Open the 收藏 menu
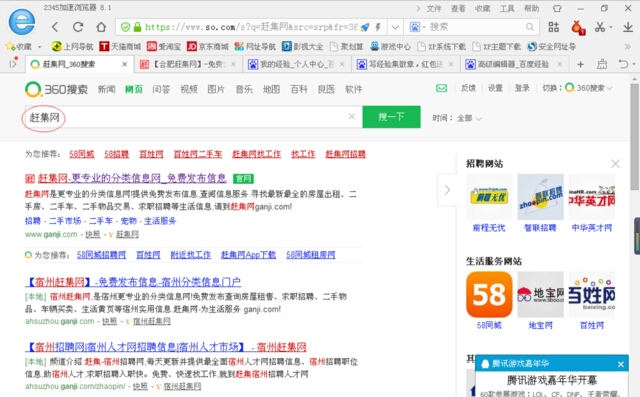The height and width of the screenshot is (397, 640). (482, 8)
